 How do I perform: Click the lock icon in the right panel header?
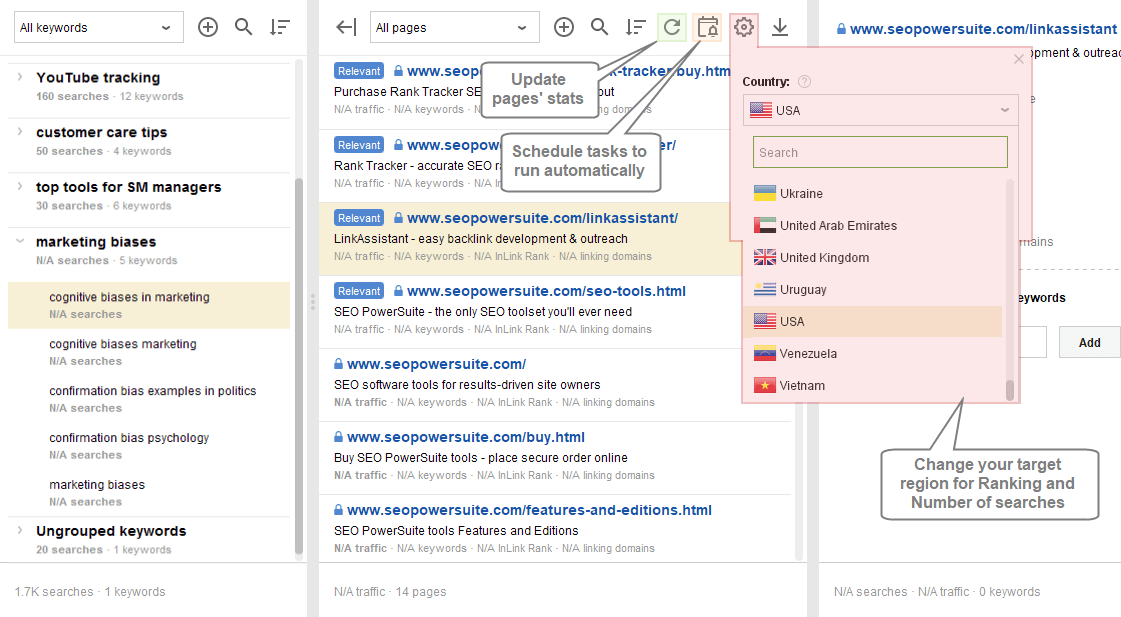[841, 29]
